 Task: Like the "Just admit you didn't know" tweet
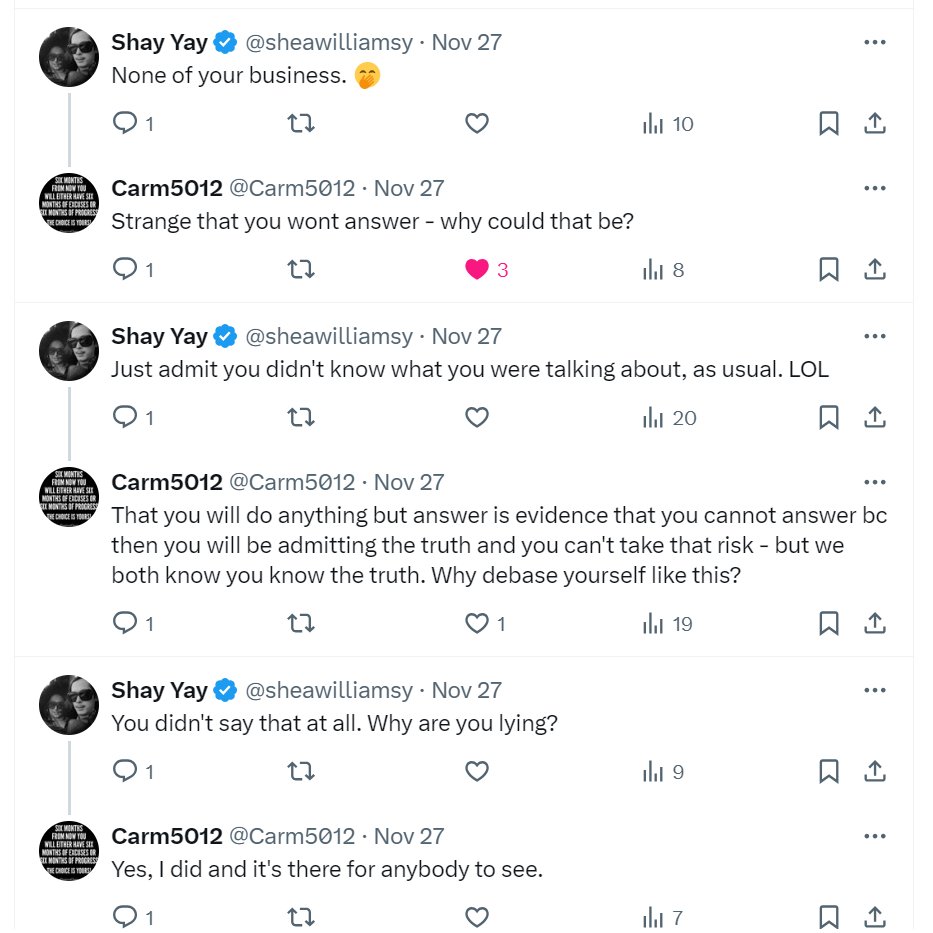pos(477,417)
